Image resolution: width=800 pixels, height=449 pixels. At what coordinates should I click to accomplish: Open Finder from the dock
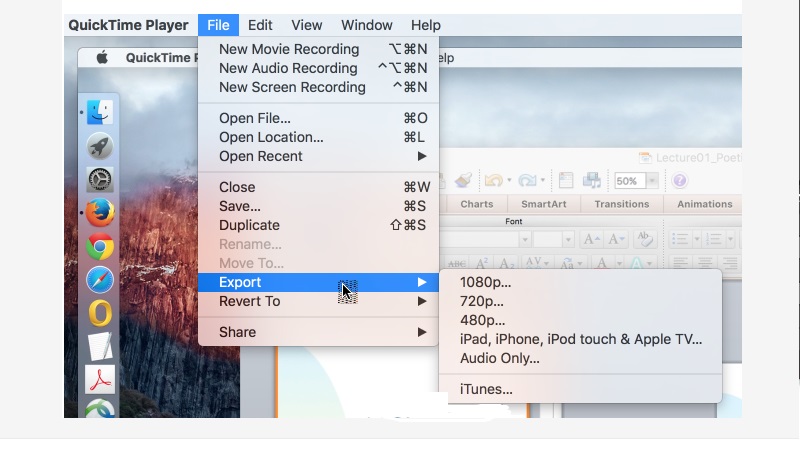click(100, 112)
